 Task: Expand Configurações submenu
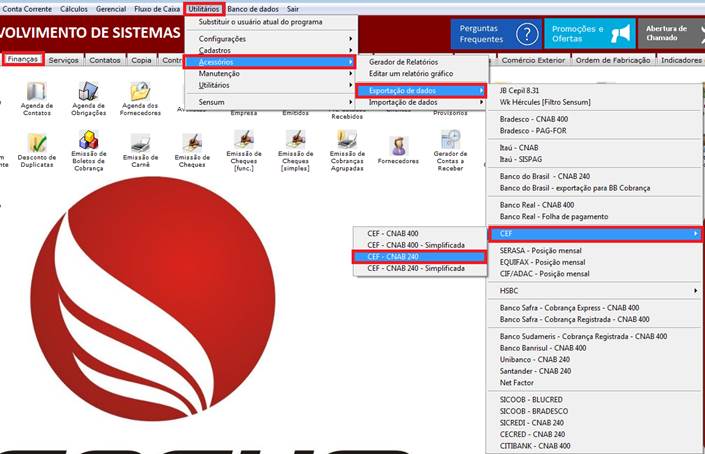click(271, 39)
